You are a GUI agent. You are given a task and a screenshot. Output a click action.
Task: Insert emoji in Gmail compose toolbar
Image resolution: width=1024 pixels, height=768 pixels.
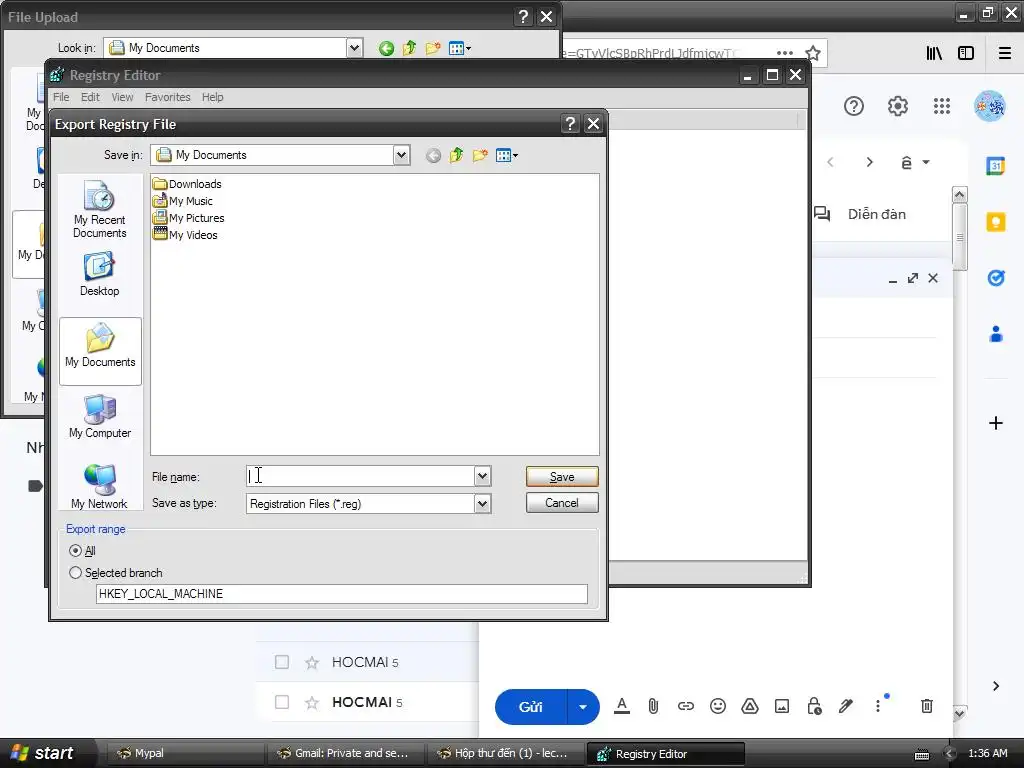[x=718, y=706]
